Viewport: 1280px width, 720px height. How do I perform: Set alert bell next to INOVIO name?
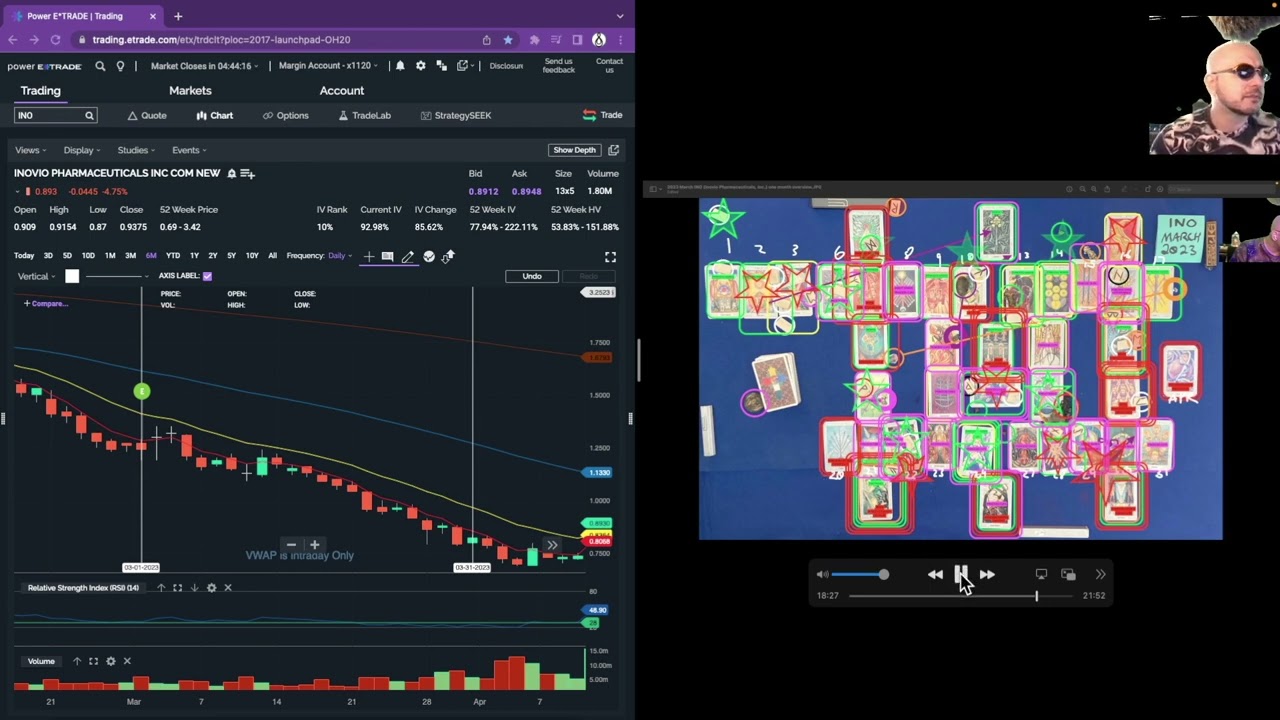pos(231,173)
